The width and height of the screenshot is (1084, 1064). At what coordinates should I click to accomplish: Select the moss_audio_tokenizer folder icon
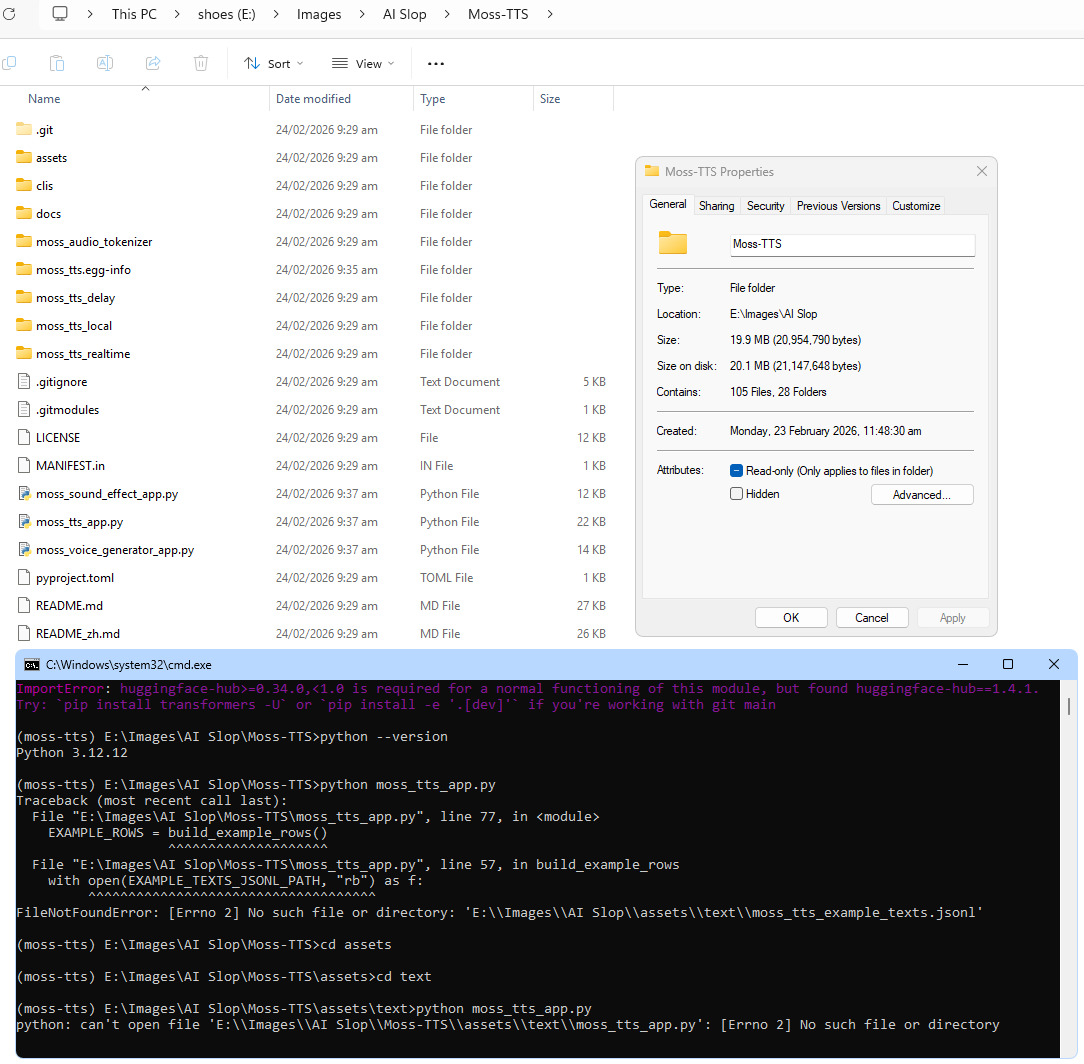pos(24,241)
